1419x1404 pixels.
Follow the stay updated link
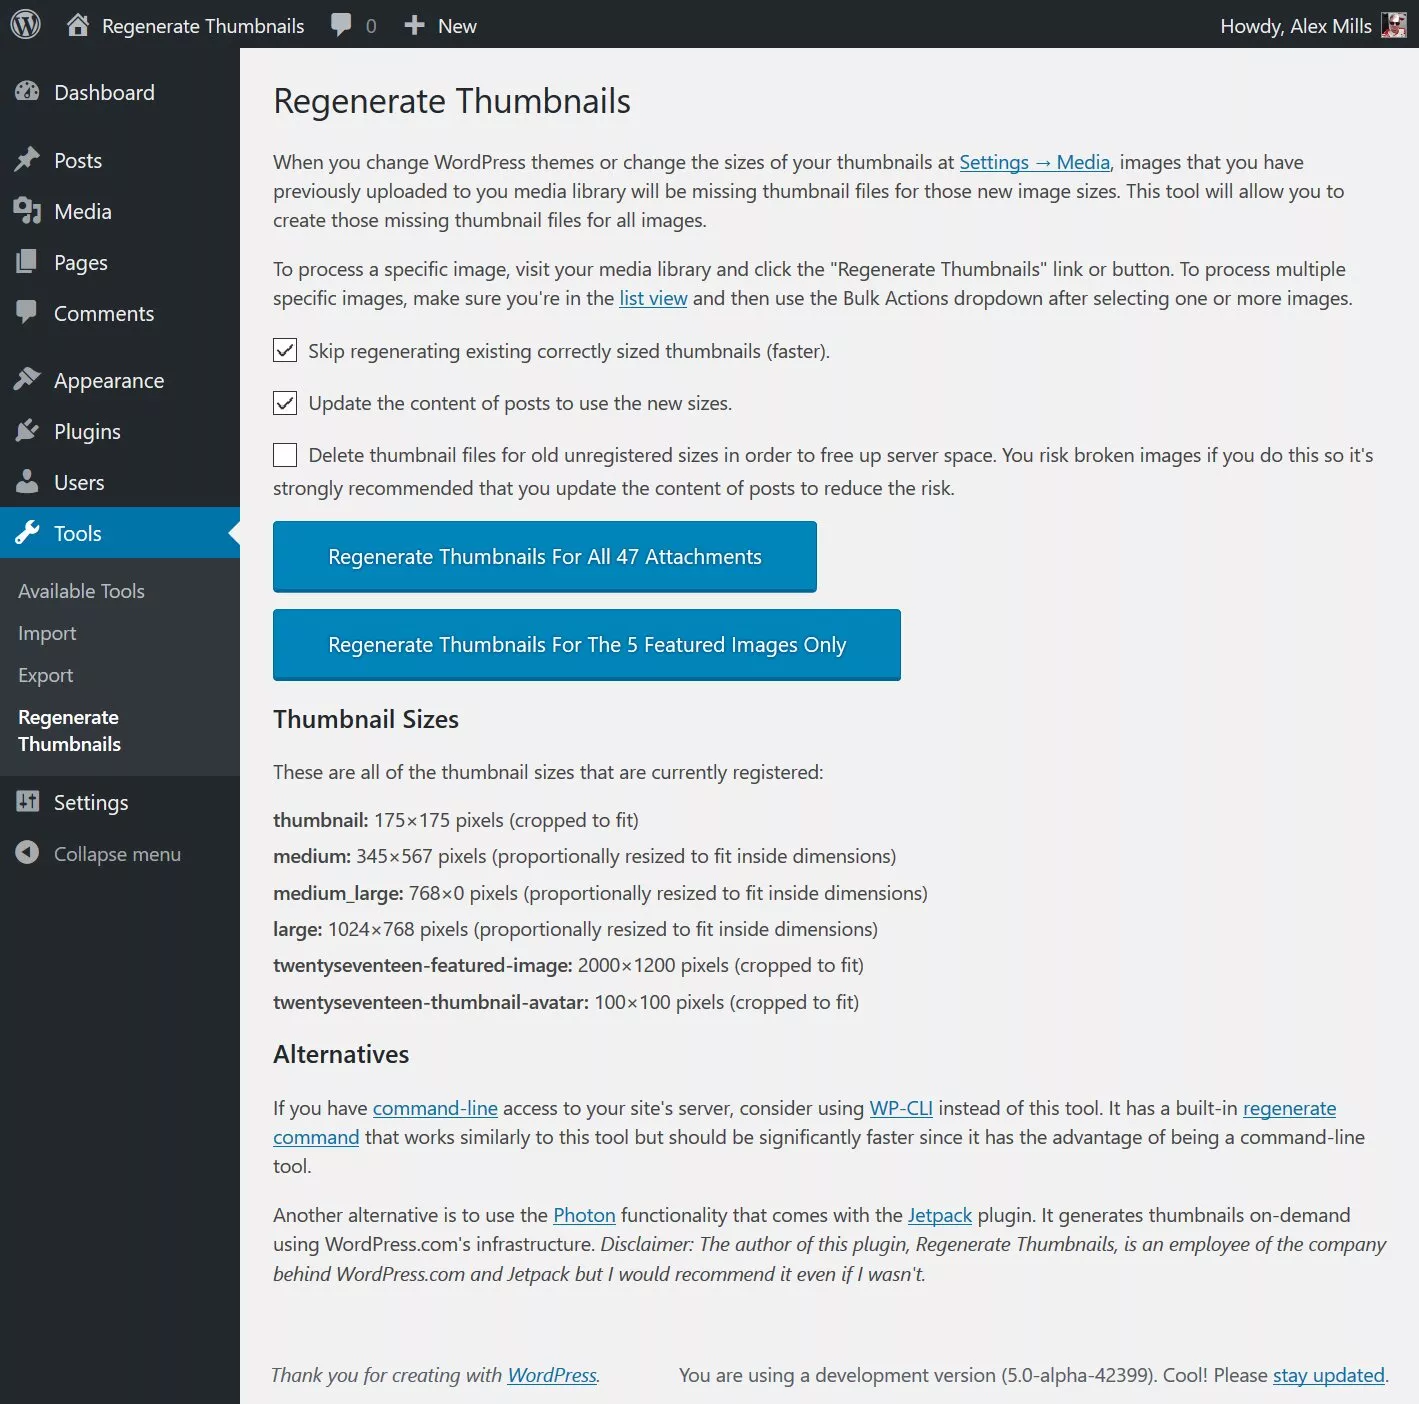(x=1328, y=1375)
